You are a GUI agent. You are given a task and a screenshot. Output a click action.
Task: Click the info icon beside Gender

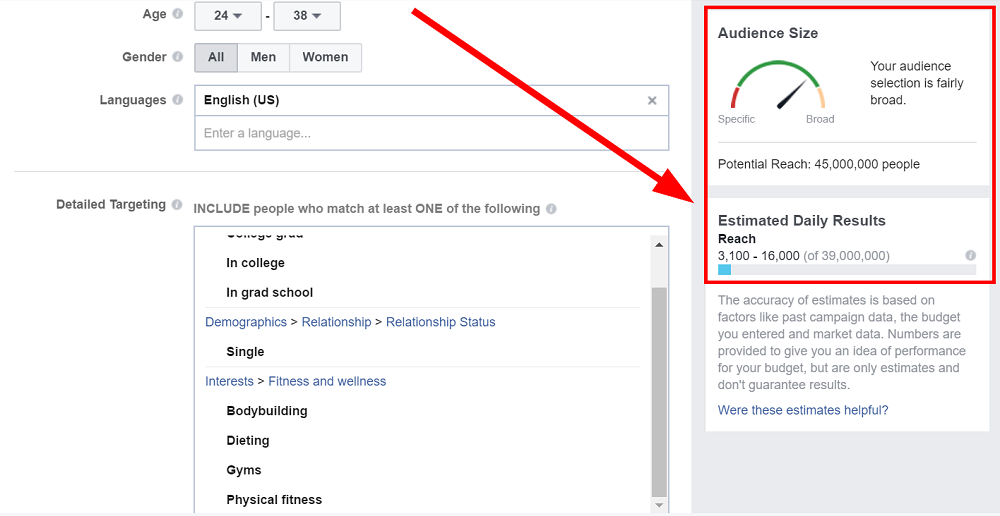[x=178, y=58]
